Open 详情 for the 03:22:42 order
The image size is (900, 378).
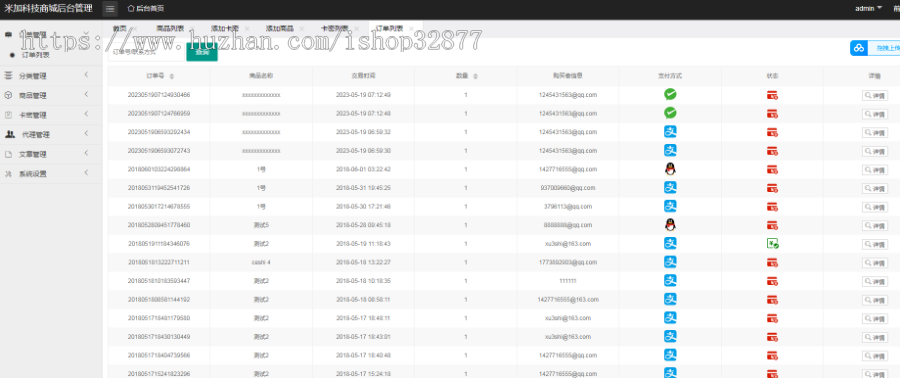coord(875,170)
